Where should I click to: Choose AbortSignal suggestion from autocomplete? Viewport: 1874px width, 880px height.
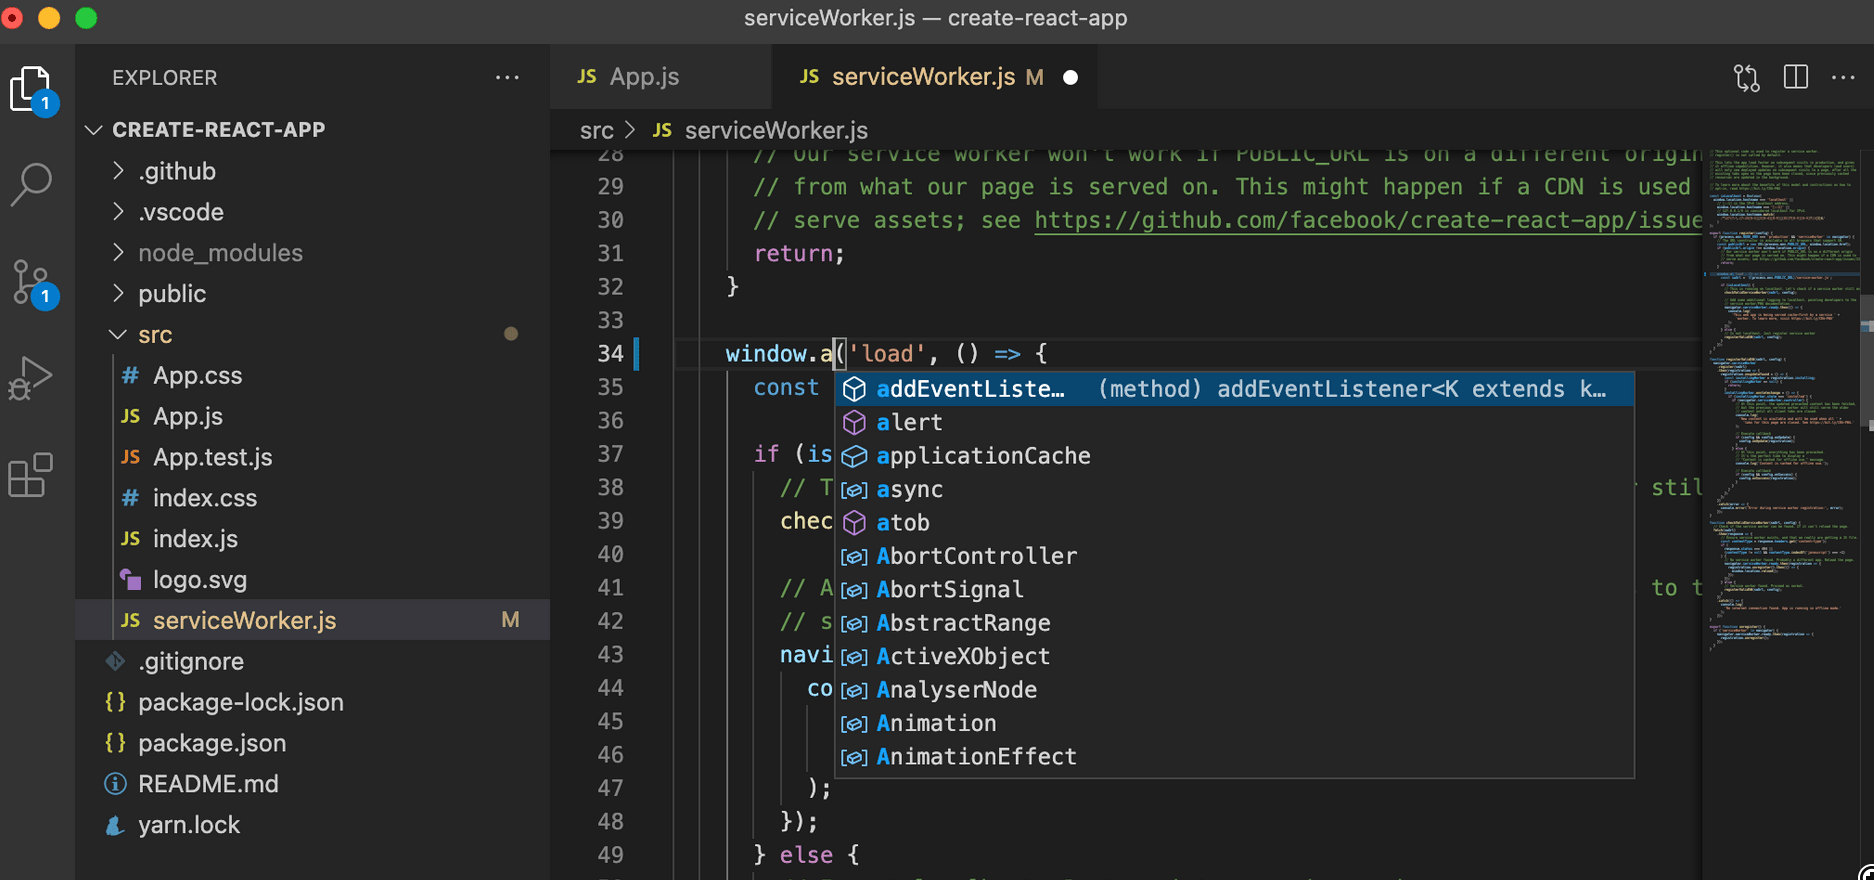coord(1235,590)
